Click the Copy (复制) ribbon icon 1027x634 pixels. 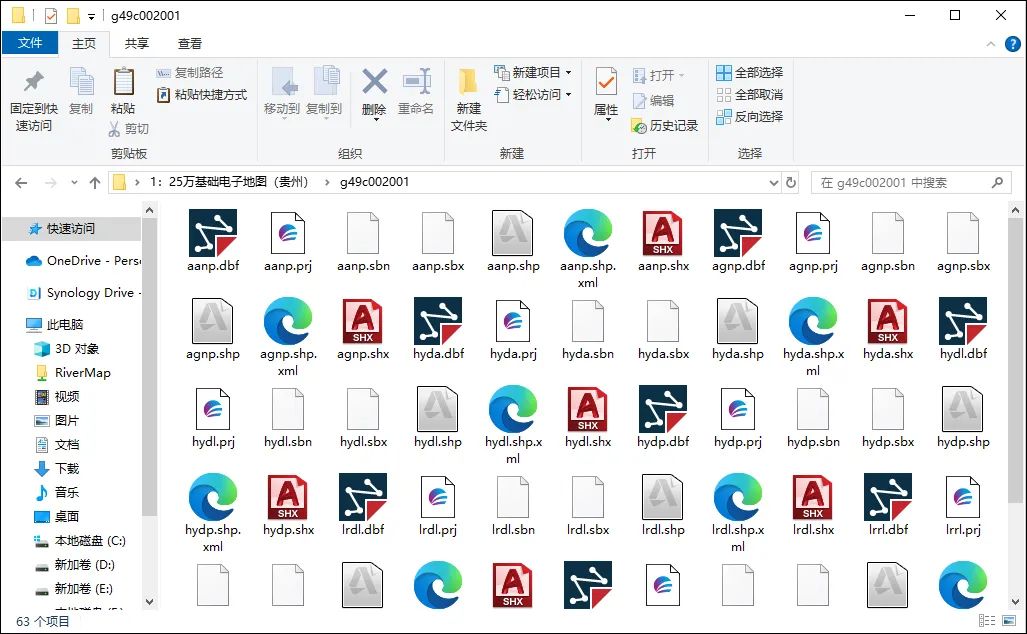[81, 83]
